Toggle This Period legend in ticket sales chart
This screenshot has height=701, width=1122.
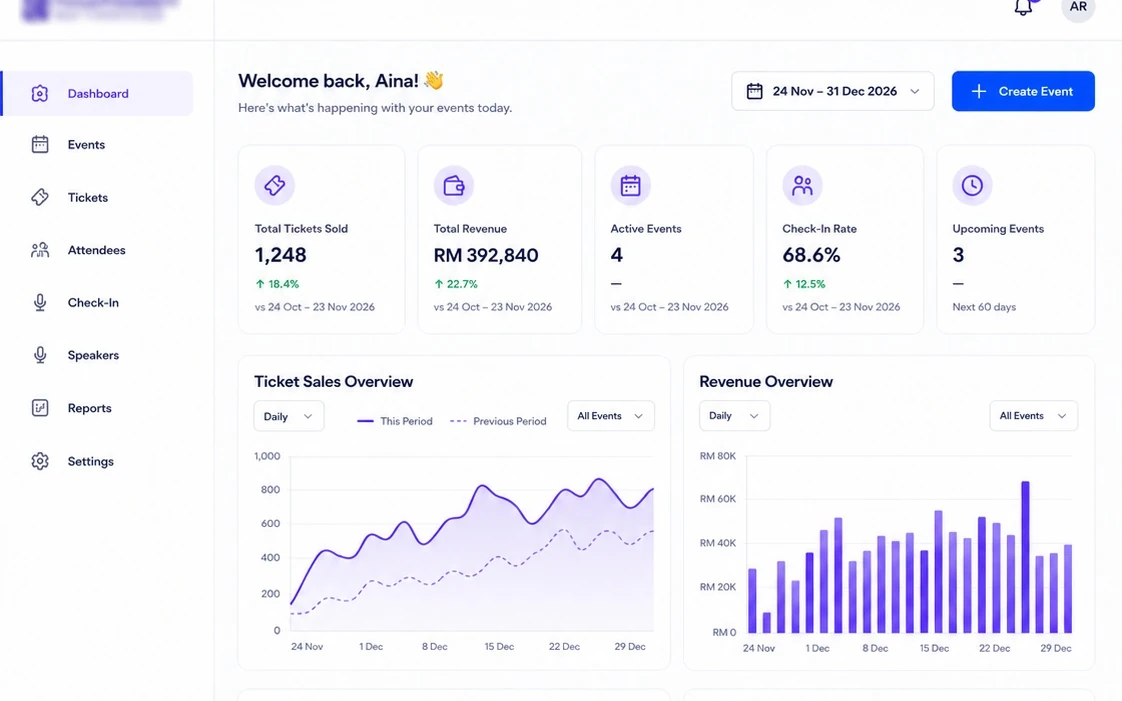(x=395, y=421)
